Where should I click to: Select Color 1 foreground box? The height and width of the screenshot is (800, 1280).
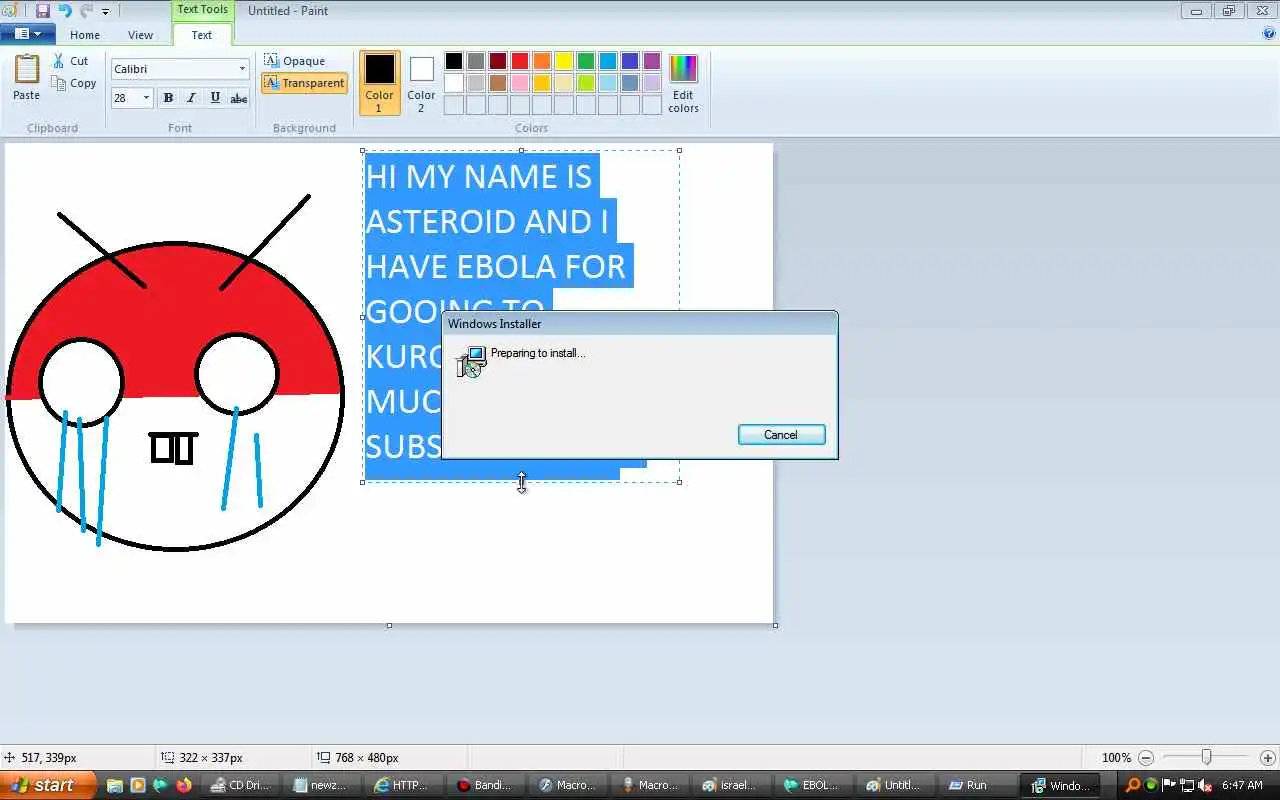379,82
